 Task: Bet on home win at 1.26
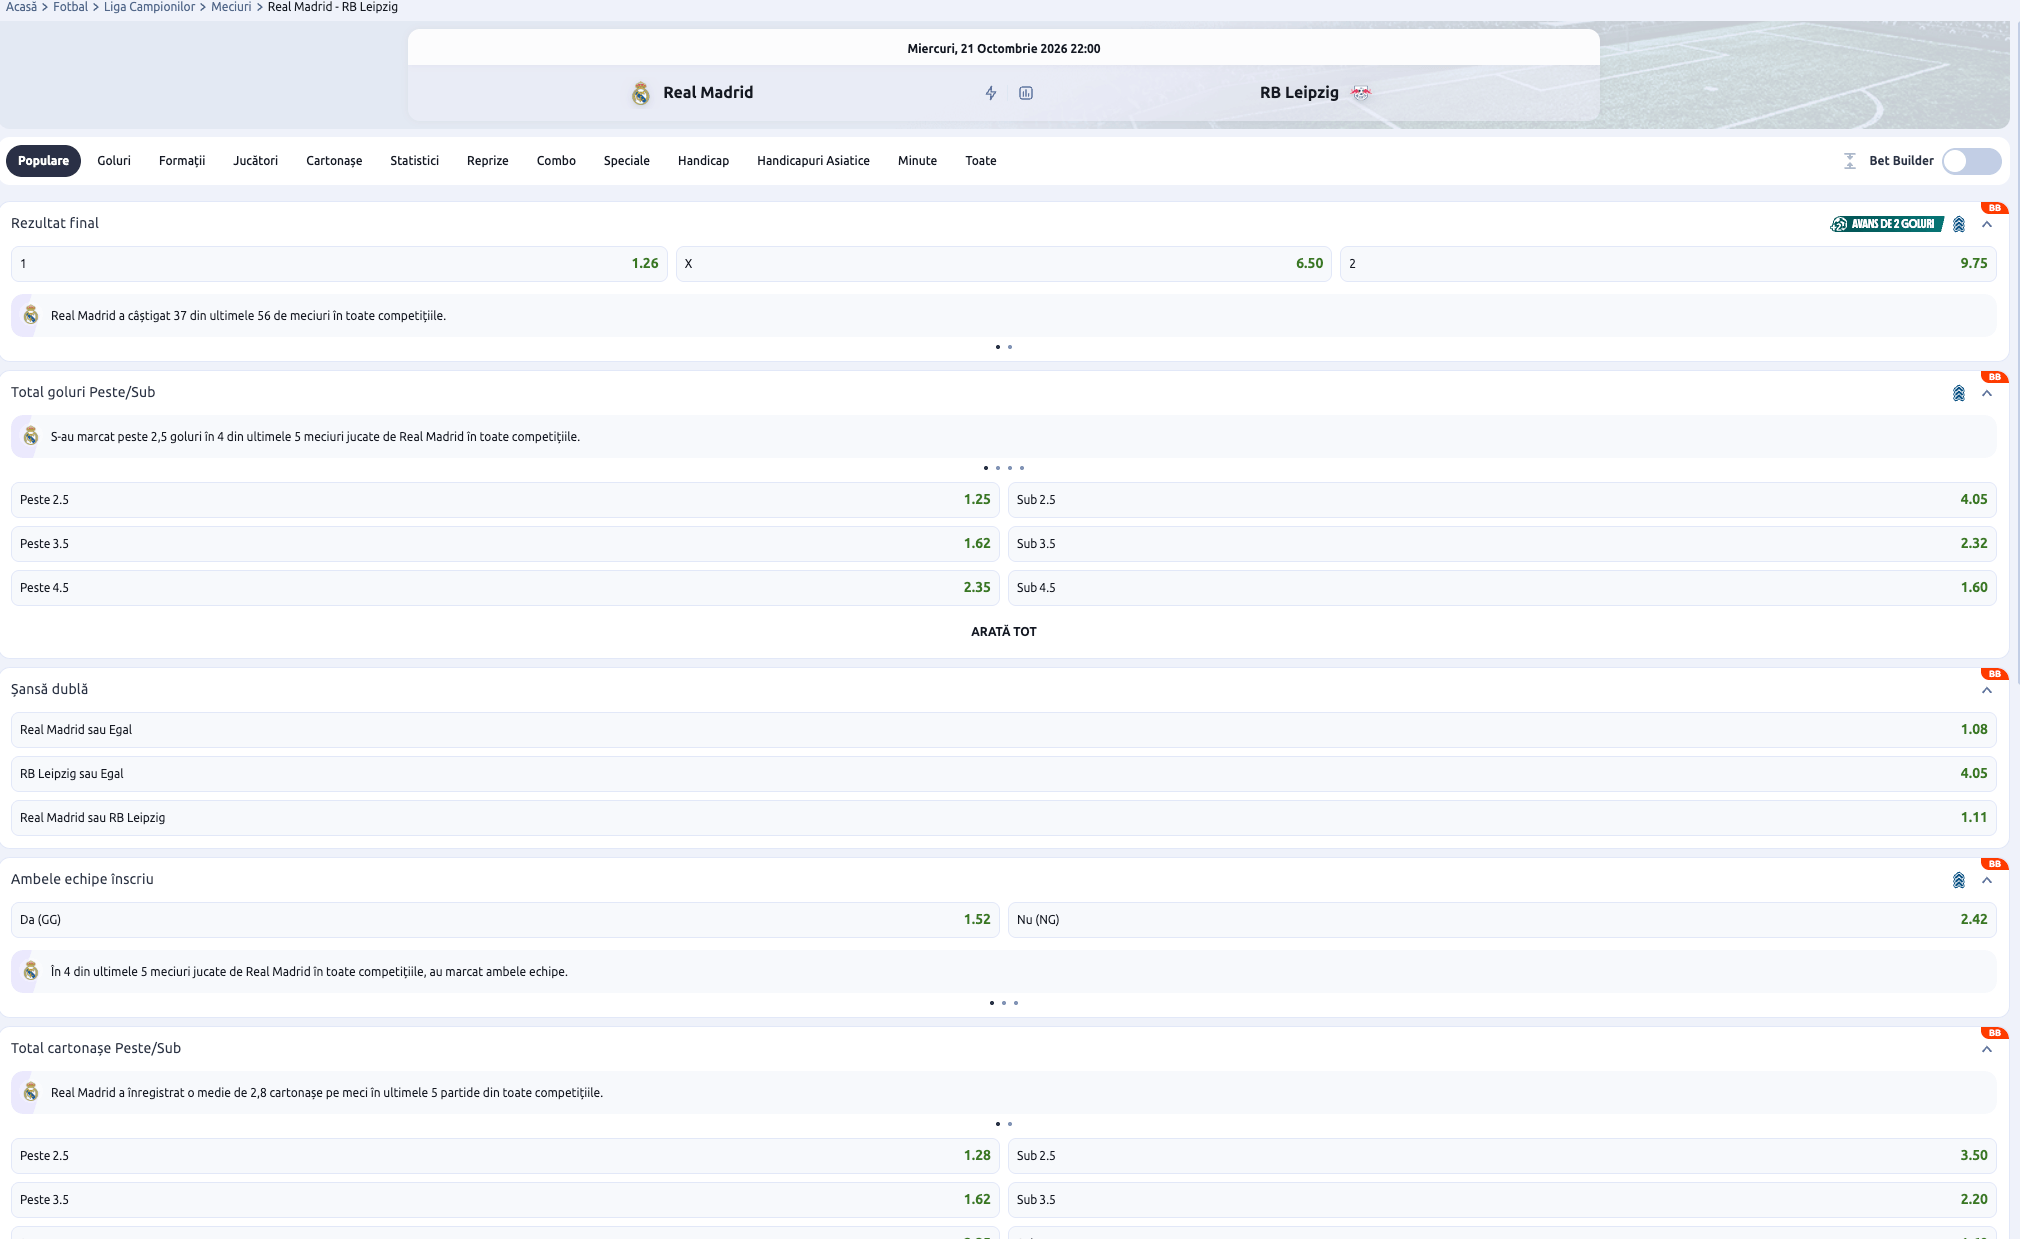pos(339,264)
